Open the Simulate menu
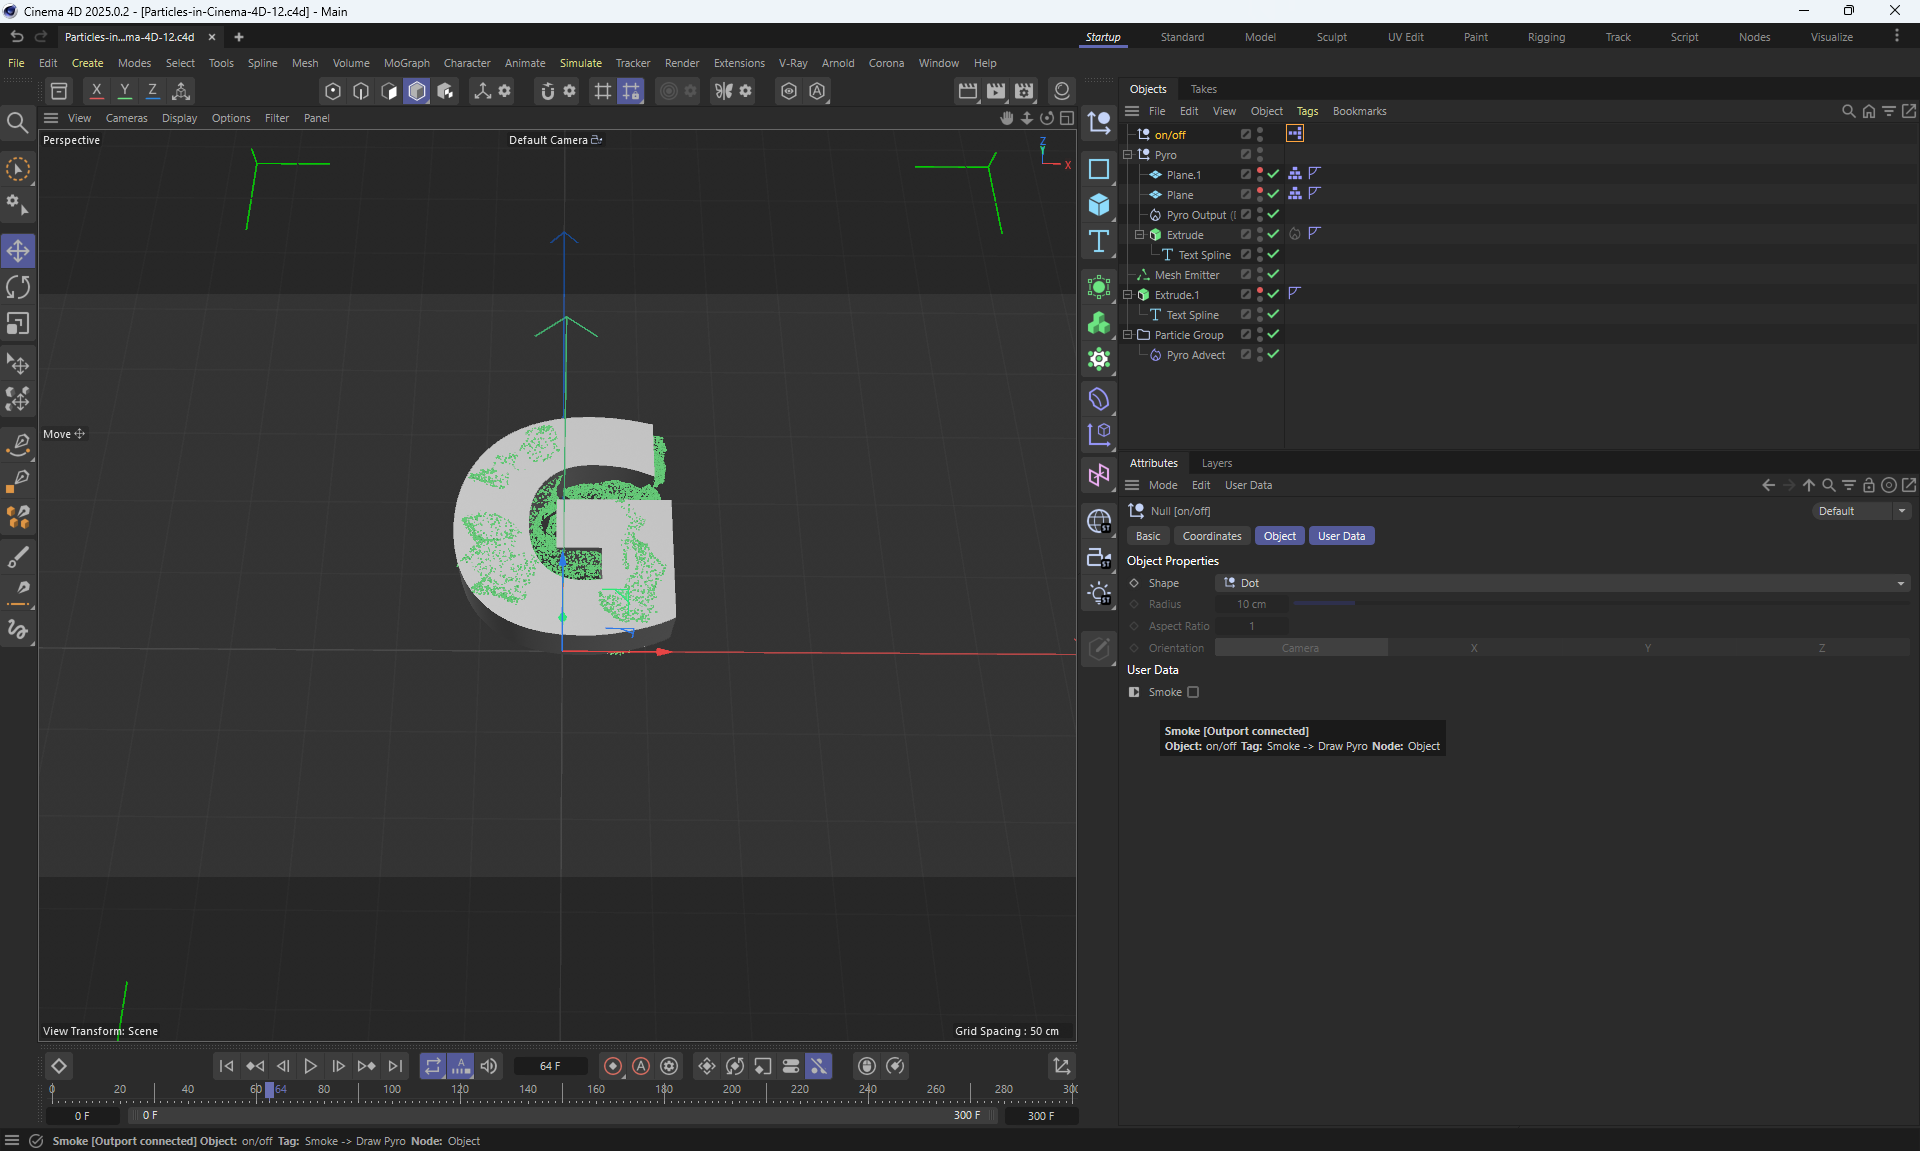This screenshot has width=1920, height=1151. (580, 63)
